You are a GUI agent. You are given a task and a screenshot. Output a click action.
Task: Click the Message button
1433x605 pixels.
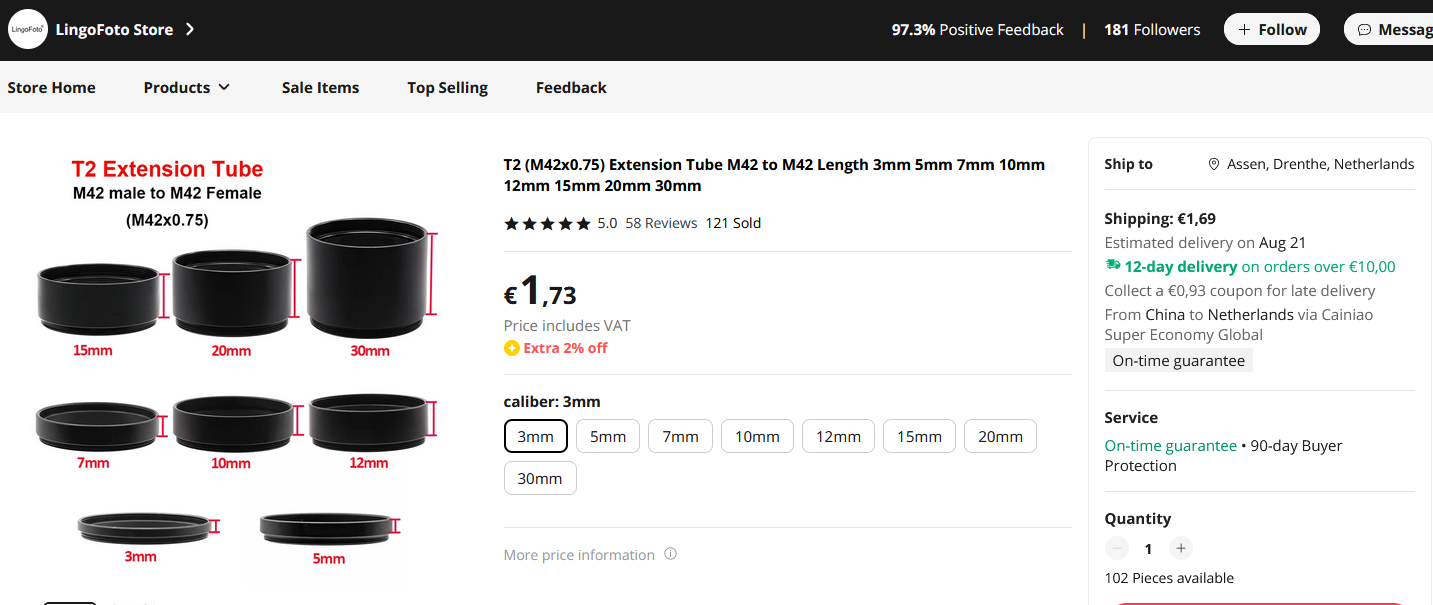1390,29
